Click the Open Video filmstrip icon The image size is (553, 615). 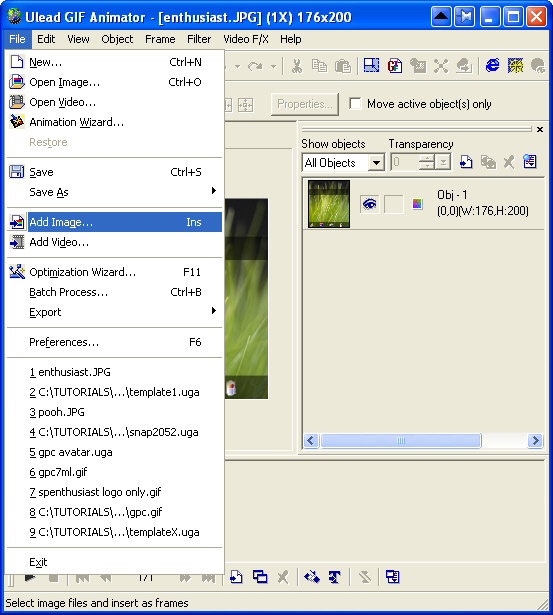pos(16,102)
